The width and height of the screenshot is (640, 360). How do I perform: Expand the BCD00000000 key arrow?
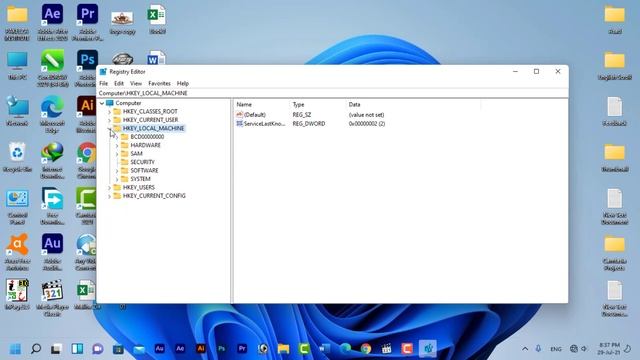pyautogui.click(x=117, y=137)
